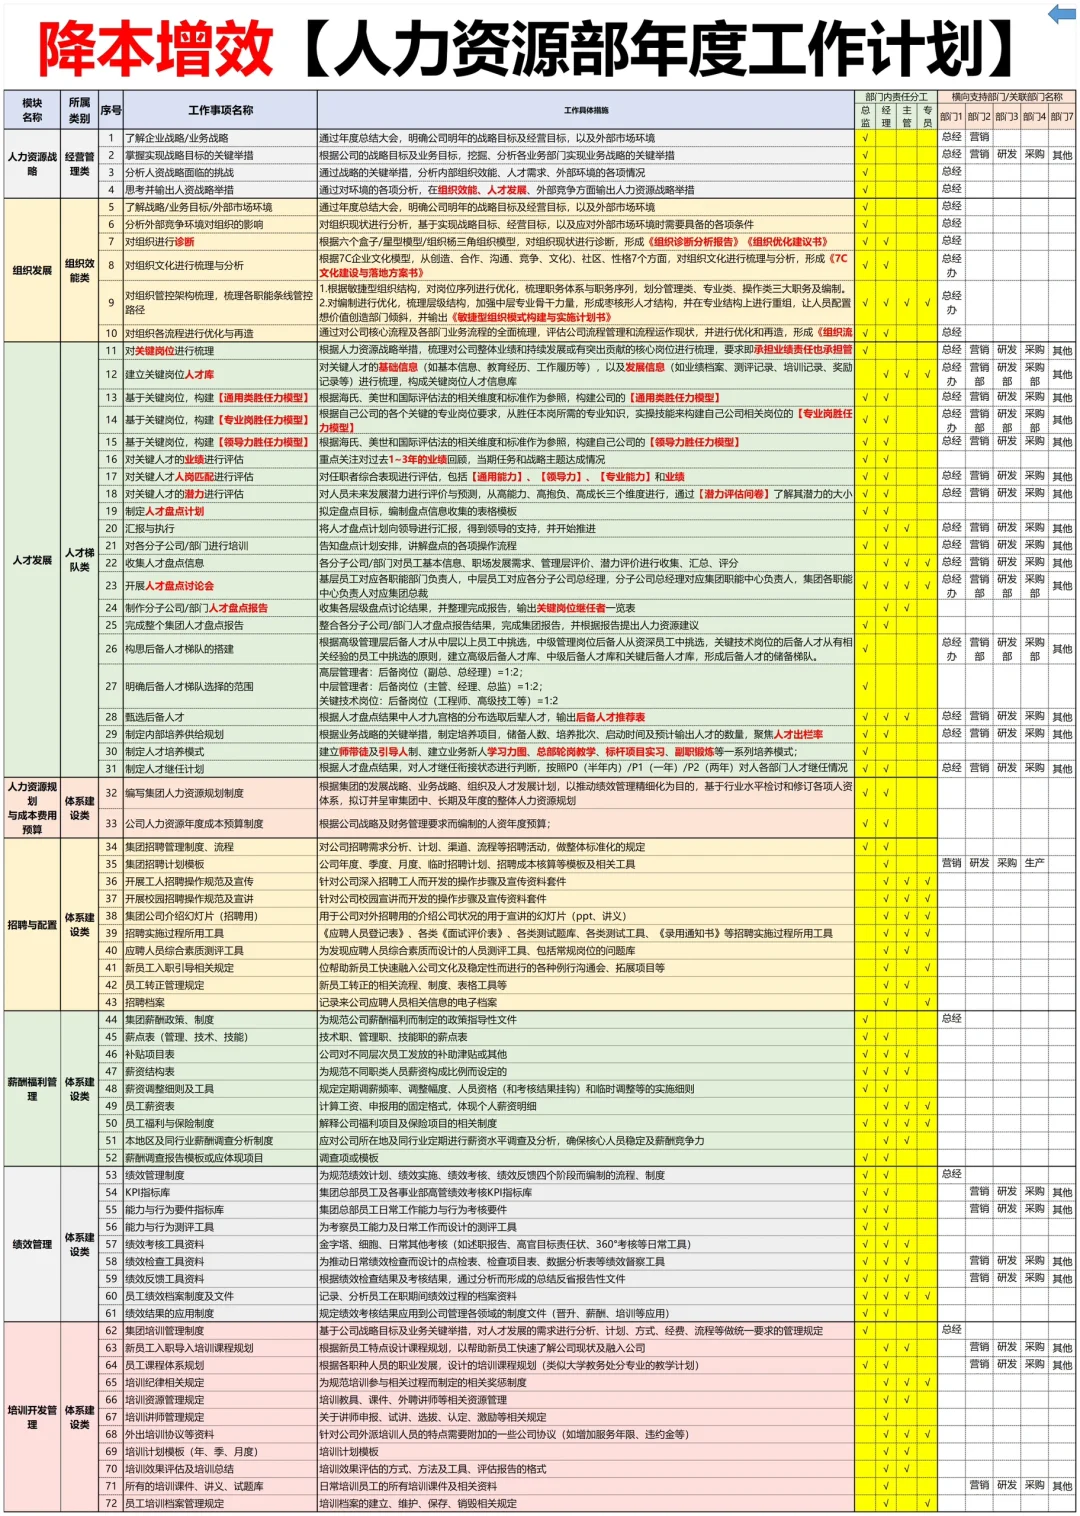Select the 招聘与配置 module cell

(x=32, y=925)
